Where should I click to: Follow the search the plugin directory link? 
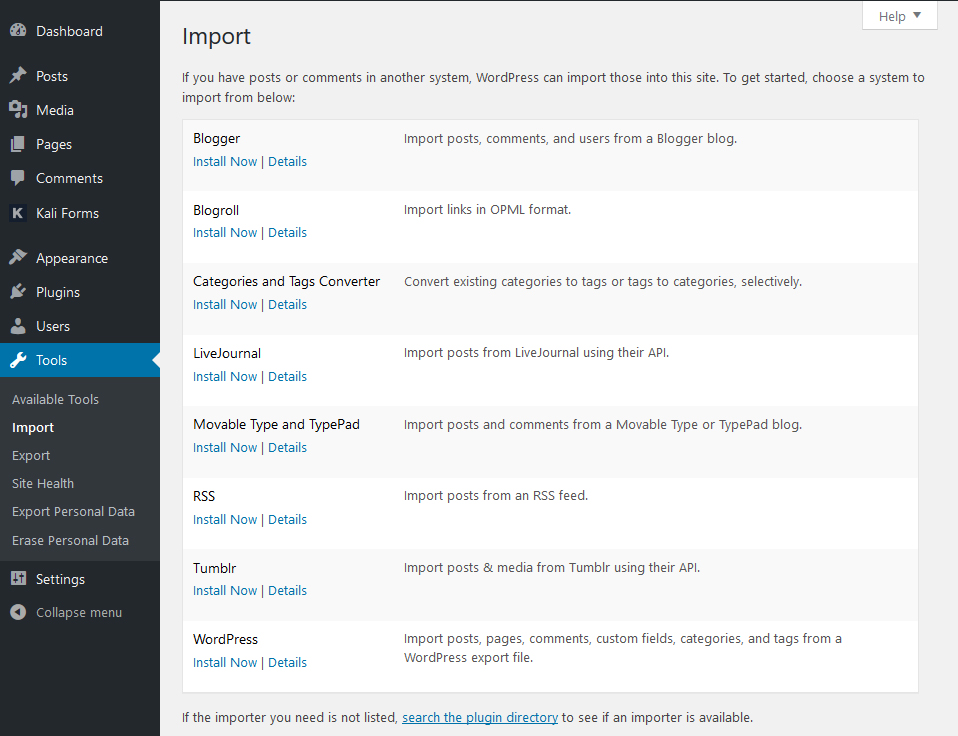(x=480, y=718)
